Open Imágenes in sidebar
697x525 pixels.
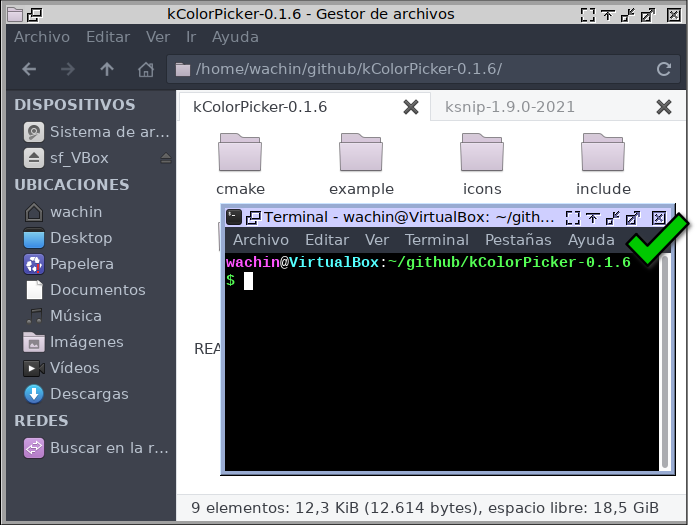pos(74,342)
